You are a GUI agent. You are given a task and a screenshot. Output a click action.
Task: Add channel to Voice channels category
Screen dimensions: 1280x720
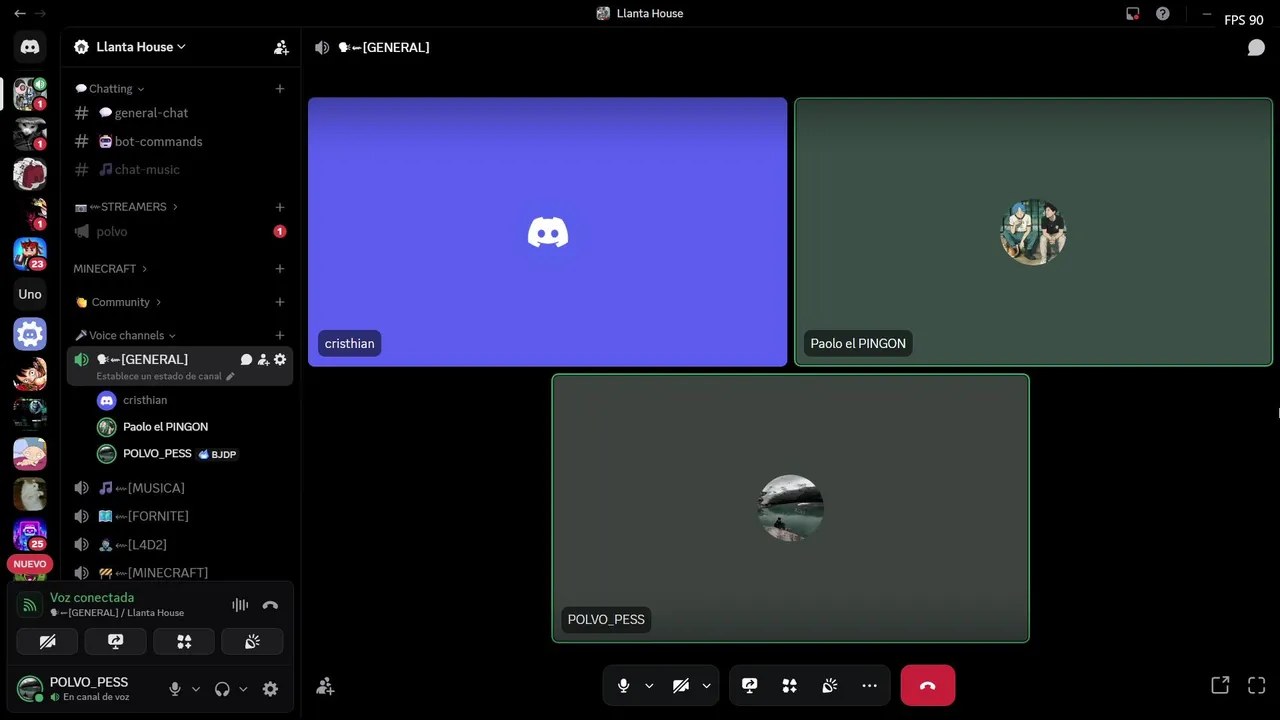[x=280, y=336]
